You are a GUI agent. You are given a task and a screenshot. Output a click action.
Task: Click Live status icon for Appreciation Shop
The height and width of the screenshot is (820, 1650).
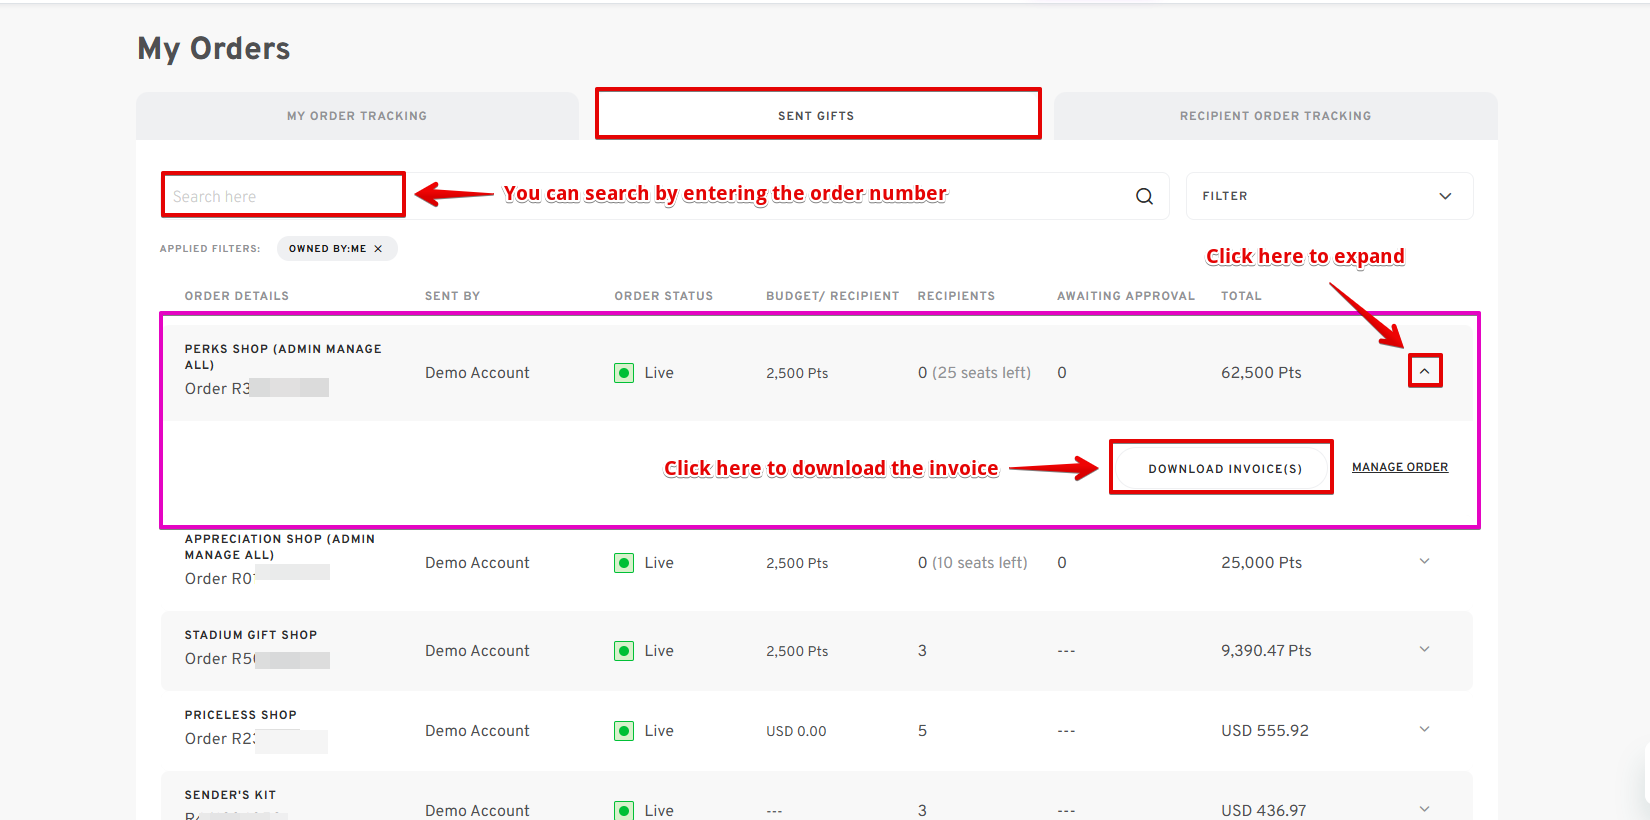pos(624,563)
